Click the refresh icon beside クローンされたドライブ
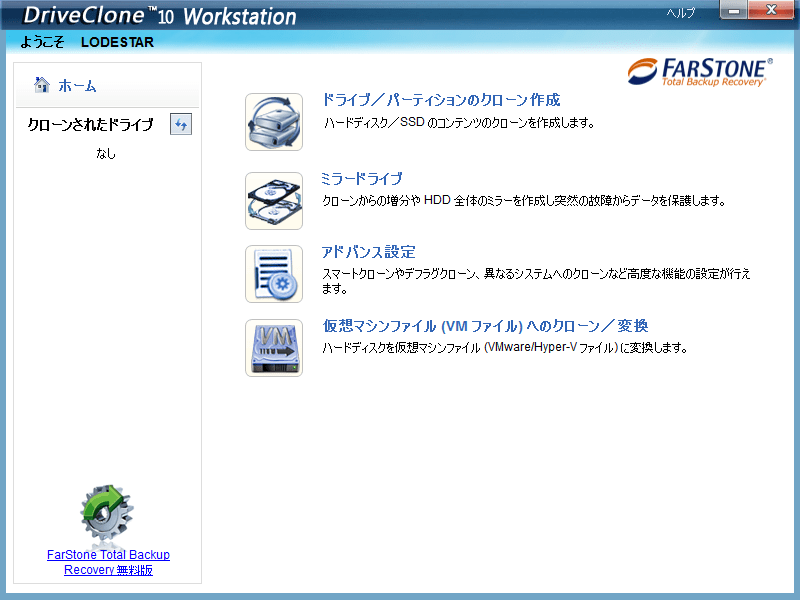This screenshot has width=800, height=600. pyautogui.click(x=180, y=123)
